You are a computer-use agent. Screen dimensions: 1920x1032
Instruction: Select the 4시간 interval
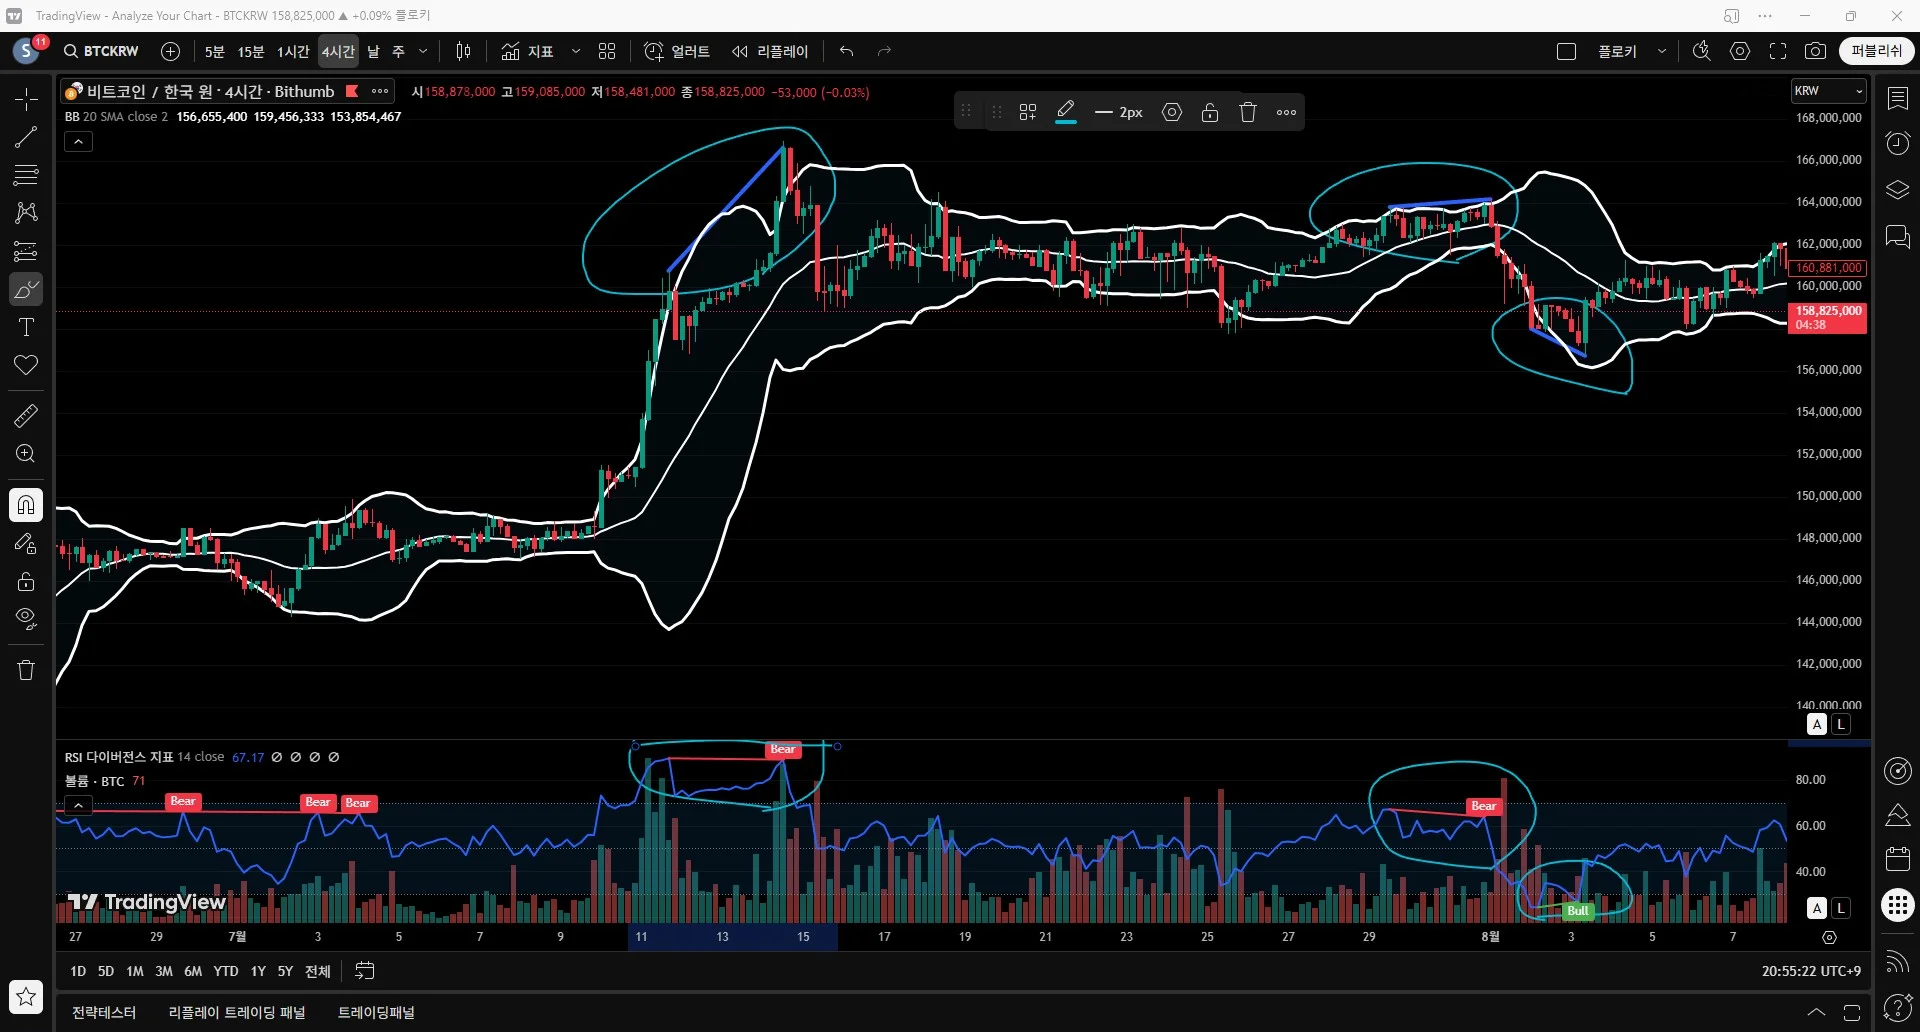338,51
